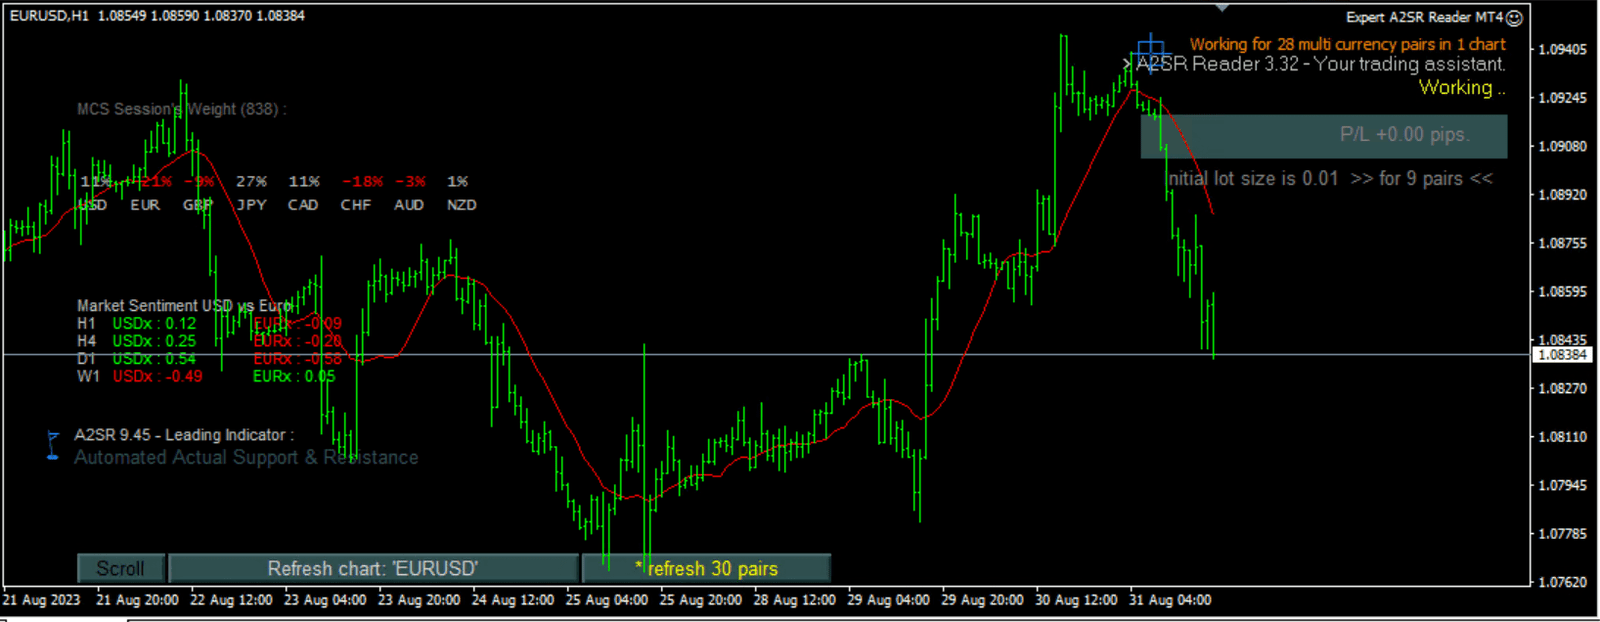The height and width of the screenshot is (622, 1600).
Task: Click the '>> for 9 pairs <<' text
Action: (x=1421, y=179)
